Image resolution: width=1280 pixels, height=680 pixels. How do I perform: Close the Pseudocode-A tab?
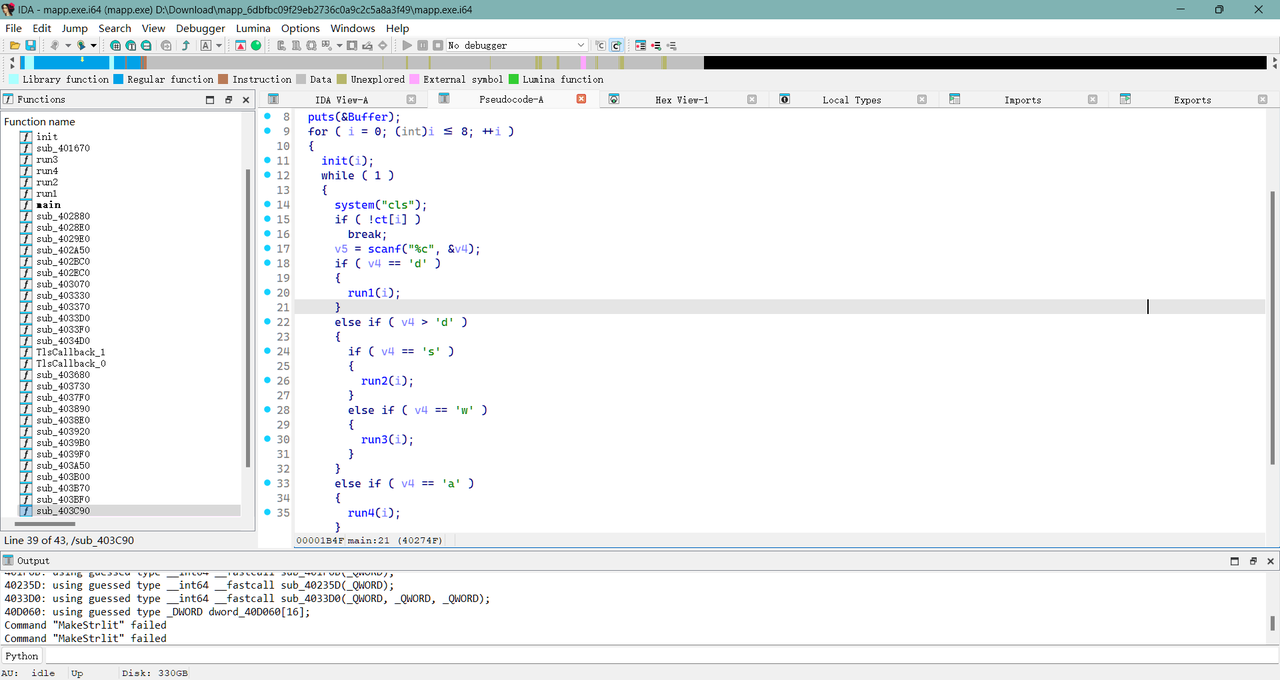[x=581, y=99]
